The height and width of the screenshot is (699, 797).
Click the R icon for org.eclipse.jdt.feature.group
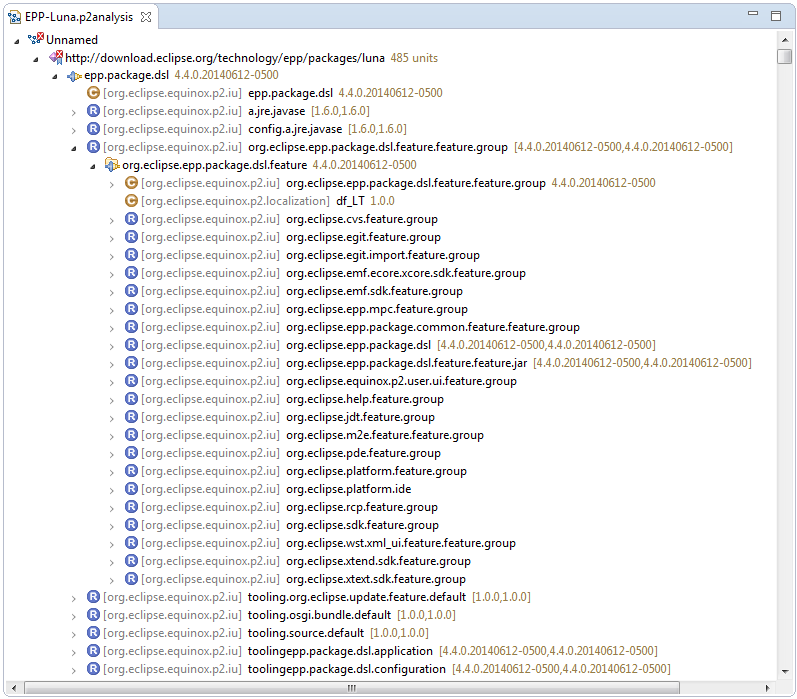pos(132,417)
